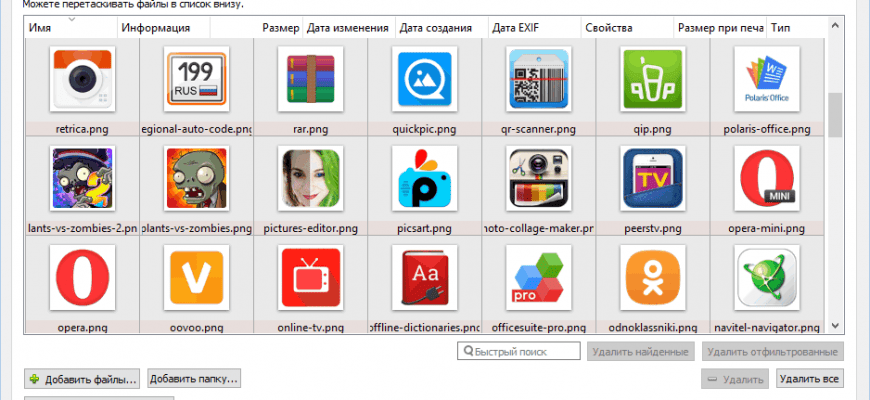Click the opera-mini.png file name label

767,229
